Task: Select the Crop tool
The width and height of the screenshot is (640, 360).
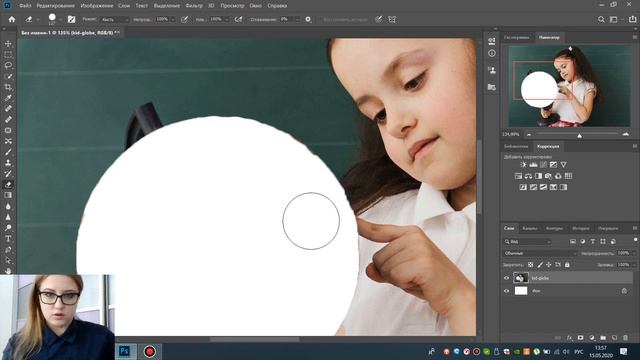Action: 8,87
